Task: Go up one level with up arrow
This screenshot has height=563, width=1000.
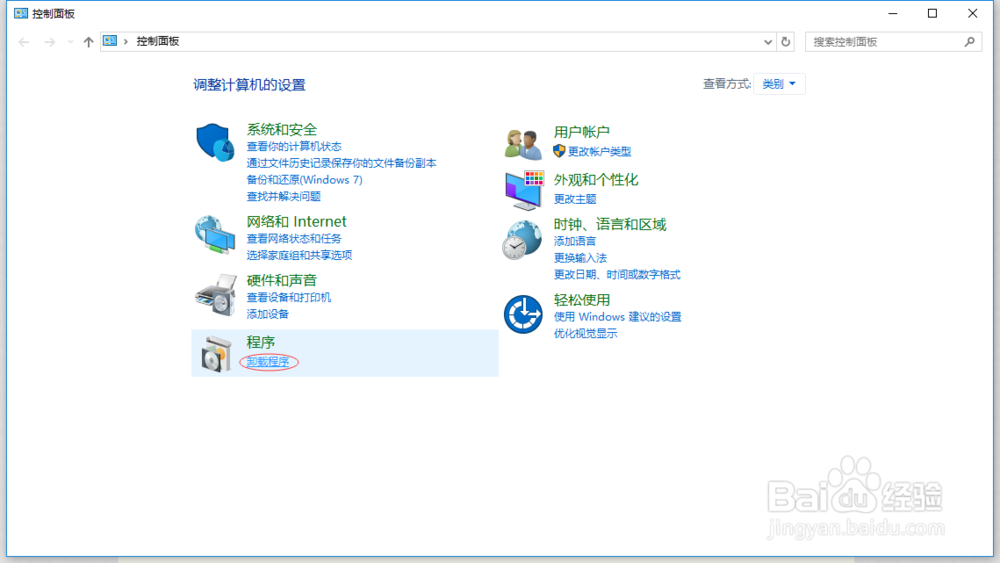Action: [88, 42]
